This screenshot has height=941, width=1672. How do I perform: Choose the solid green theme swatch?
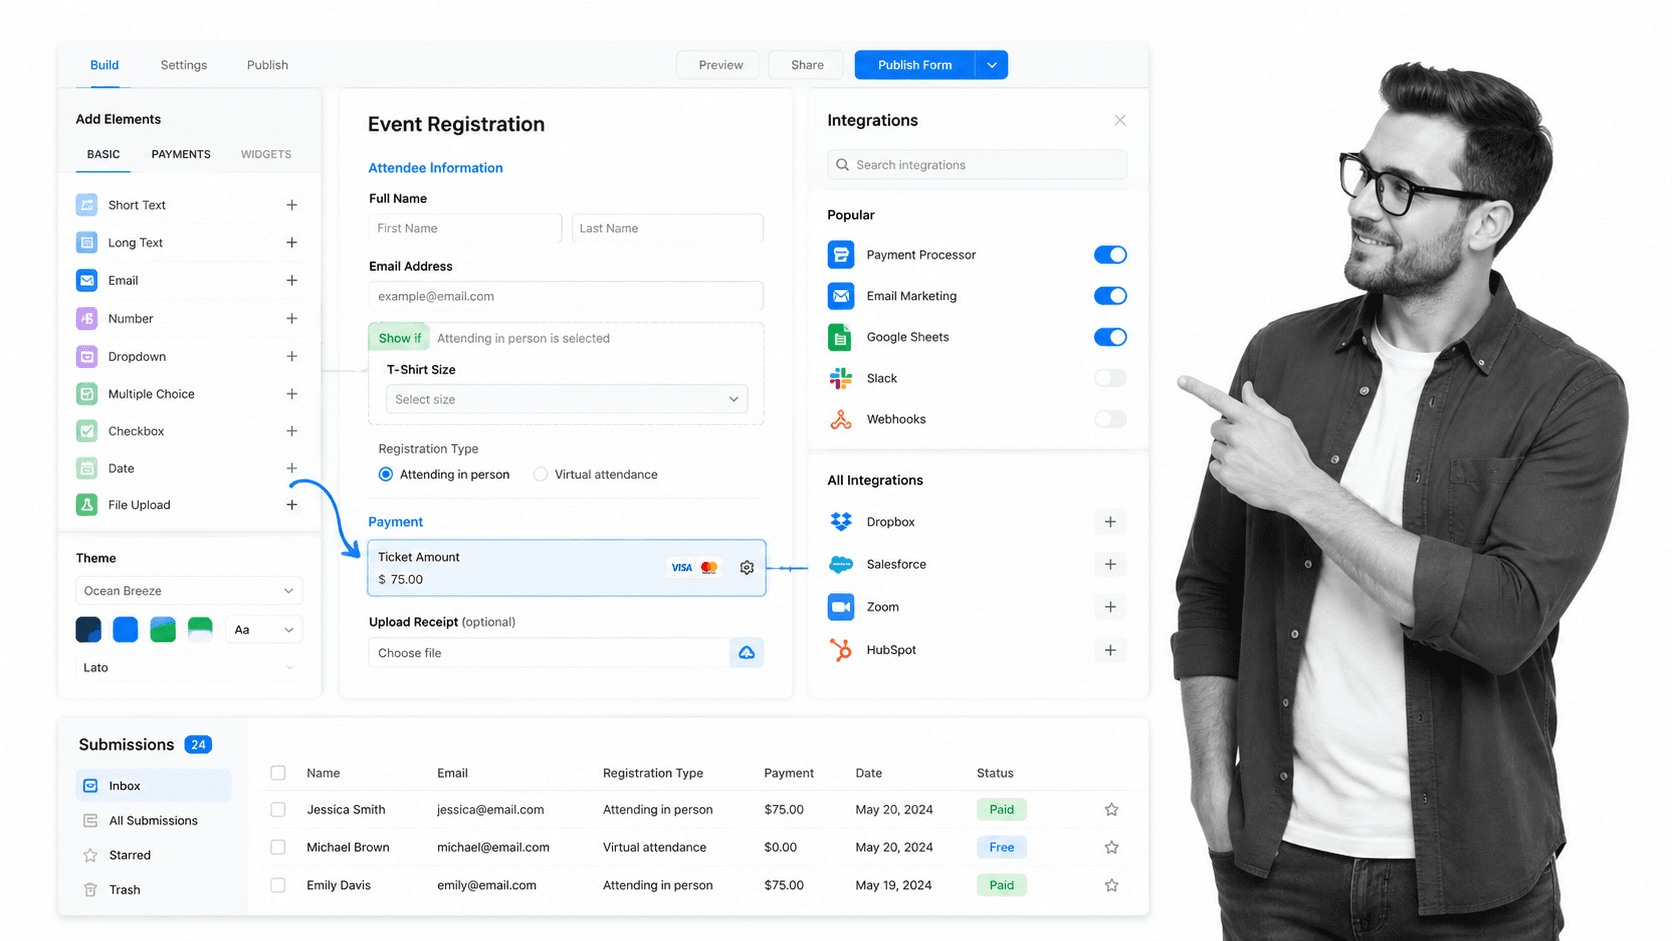163,630
